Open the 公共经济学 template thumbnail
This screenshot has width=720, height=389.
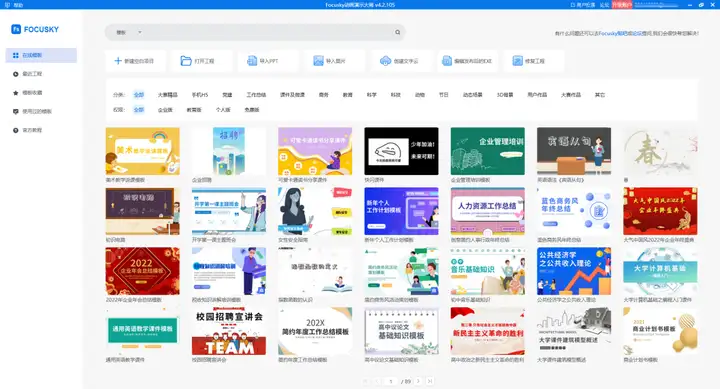[574, 271]
